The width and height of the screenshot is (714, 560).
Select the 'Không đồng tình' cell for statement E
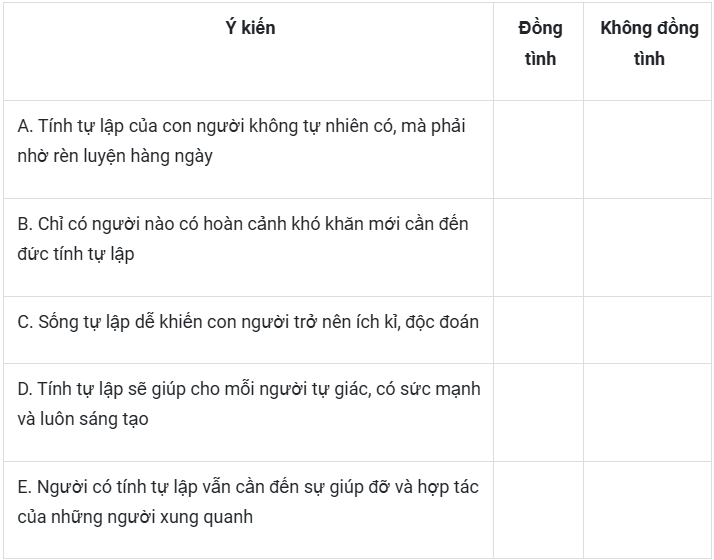tap(647, 510)
